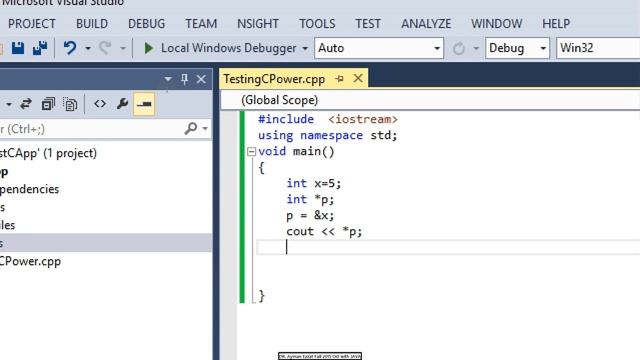
Task: Toggle Solution Explorer auto-hide pin
Action: click(184, 79)
